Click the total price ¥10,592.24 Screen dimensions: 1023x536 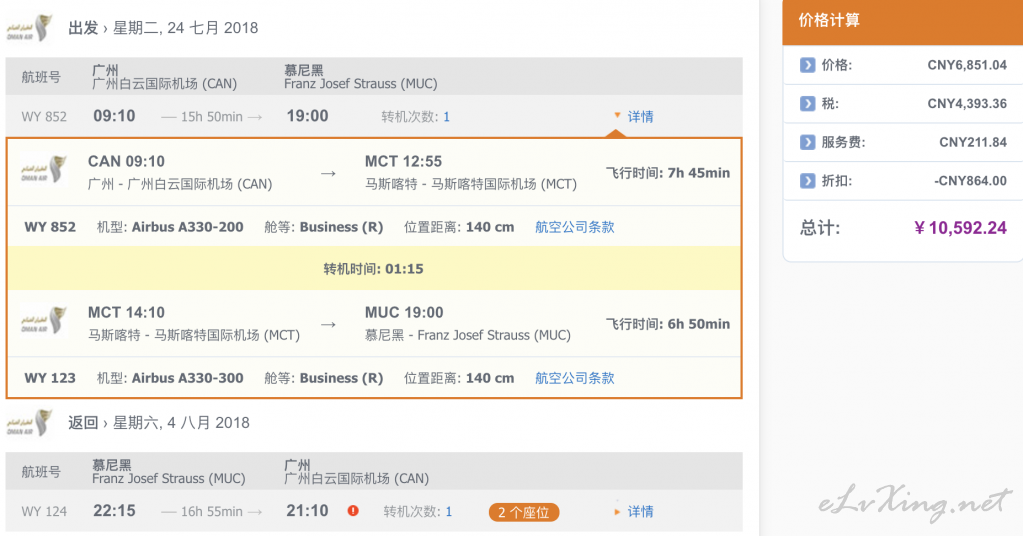point(960,228)
